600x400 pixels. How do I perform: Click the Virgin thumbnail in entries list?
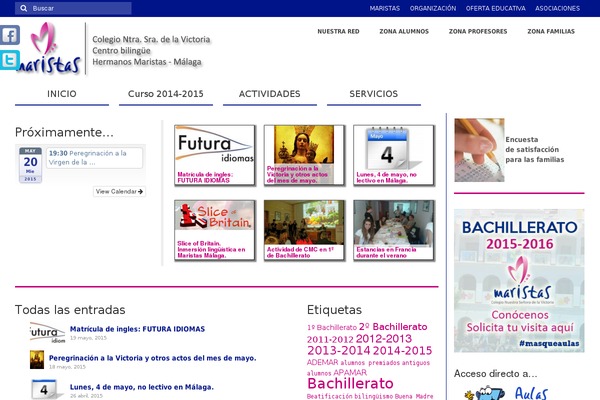(x=37, y=360)
